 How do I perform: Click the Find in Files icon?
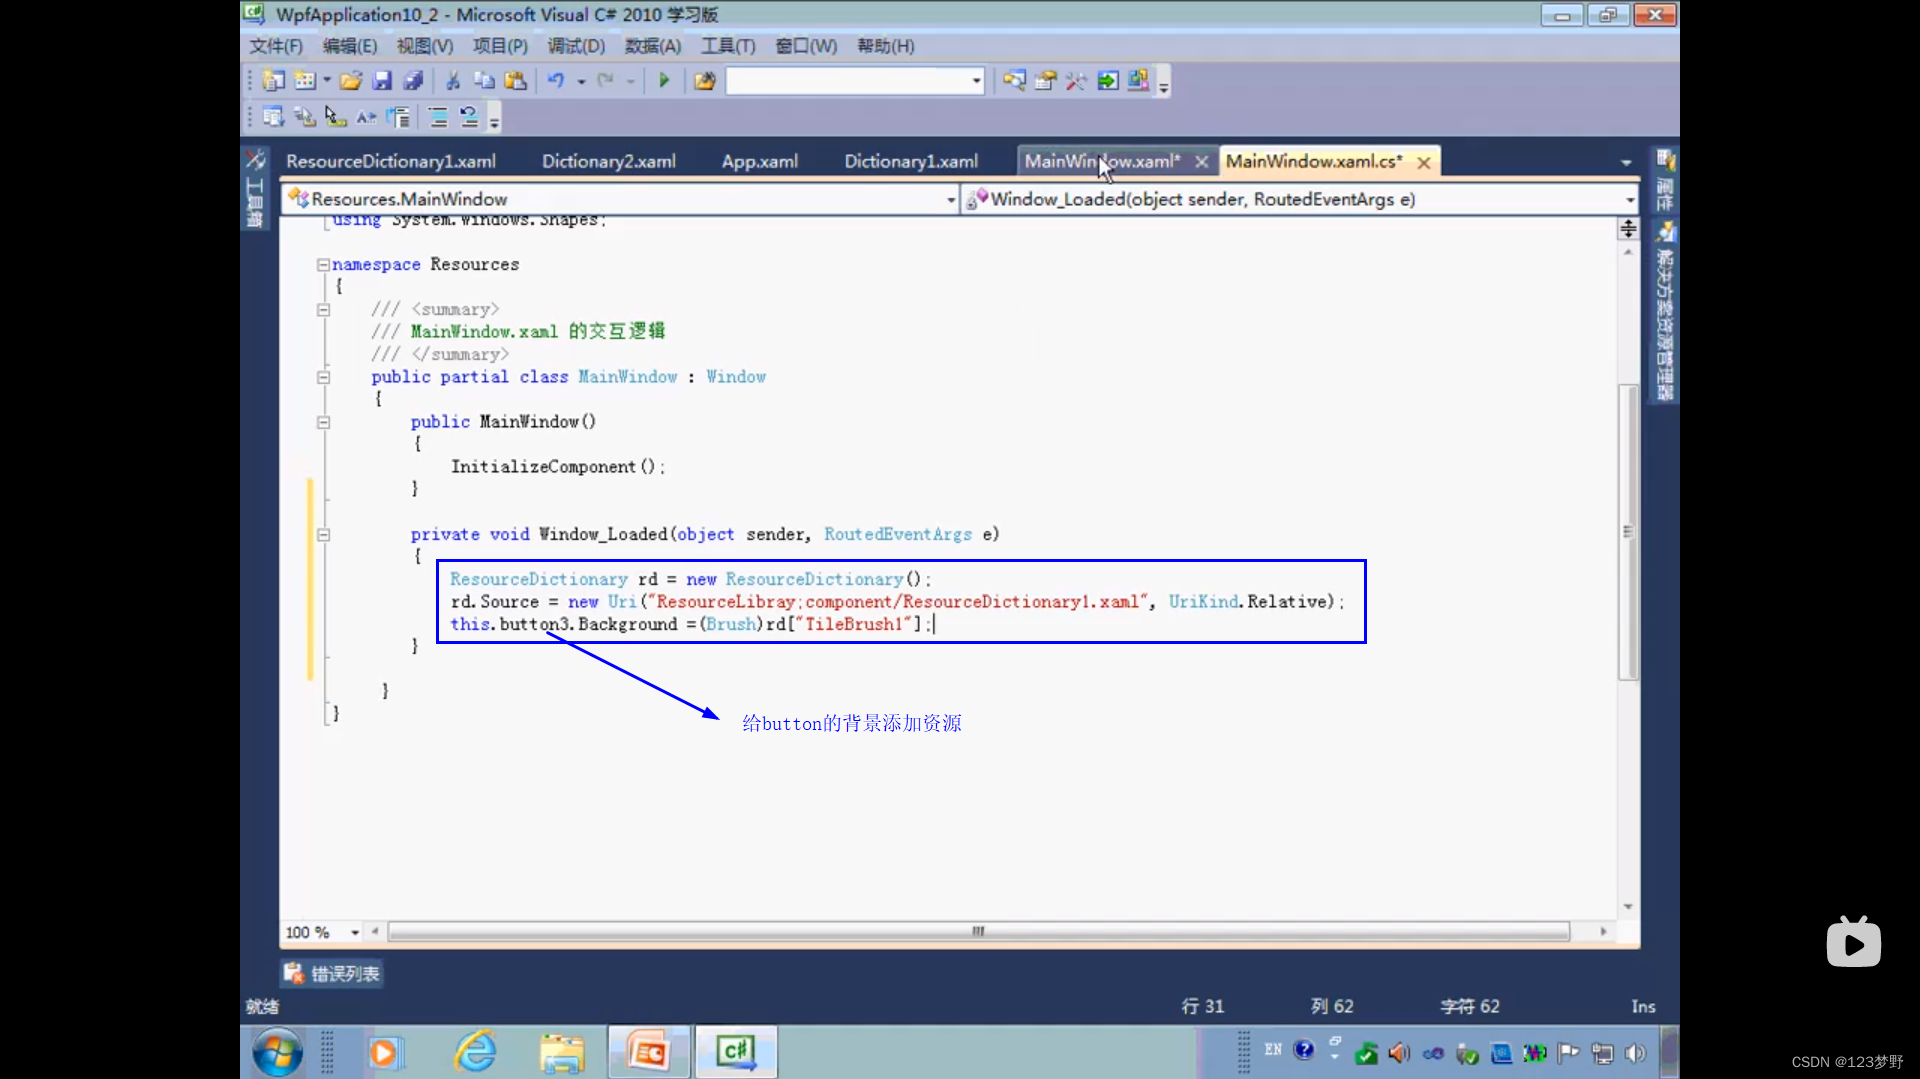[705, 81]
